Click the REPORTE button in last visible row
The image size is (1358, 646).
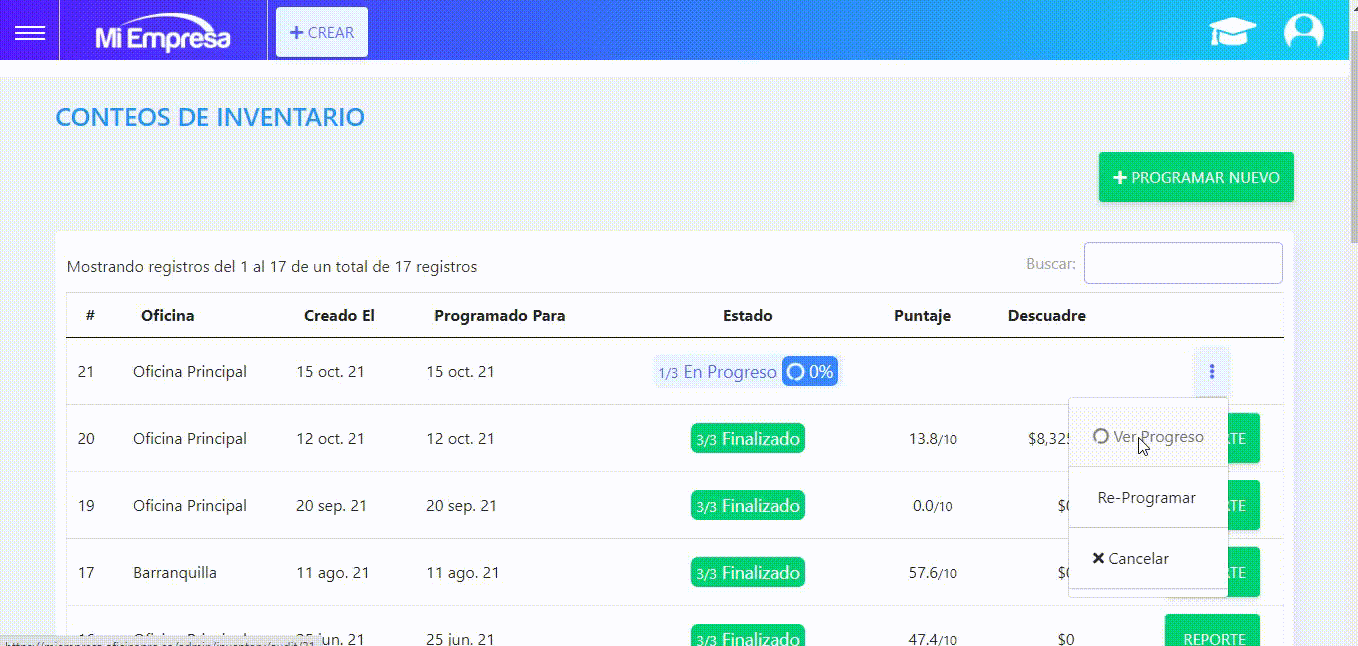[x=1213, y=635]
